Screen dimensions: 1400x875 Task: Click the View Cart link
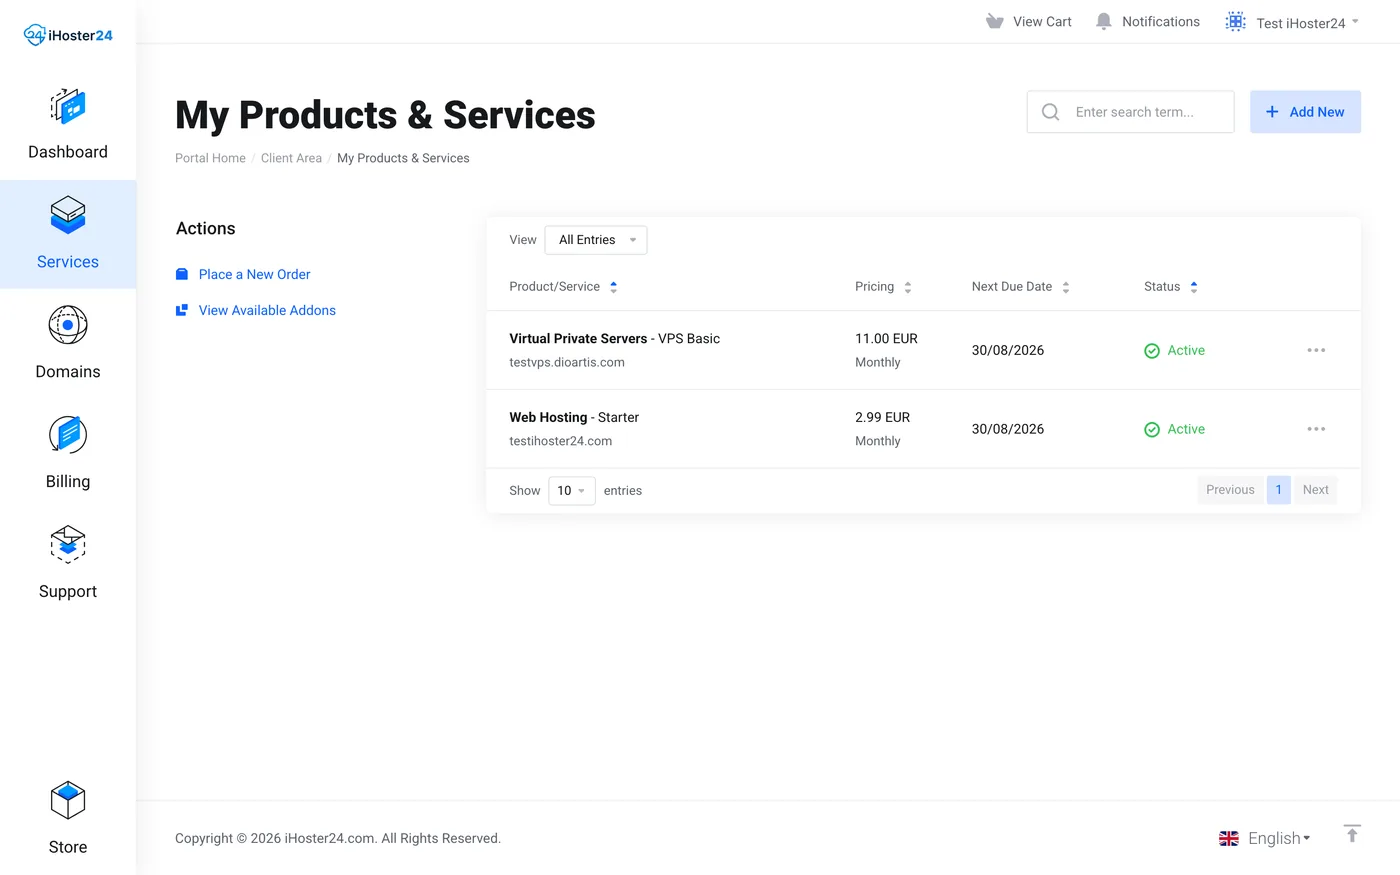[1042, 21]
